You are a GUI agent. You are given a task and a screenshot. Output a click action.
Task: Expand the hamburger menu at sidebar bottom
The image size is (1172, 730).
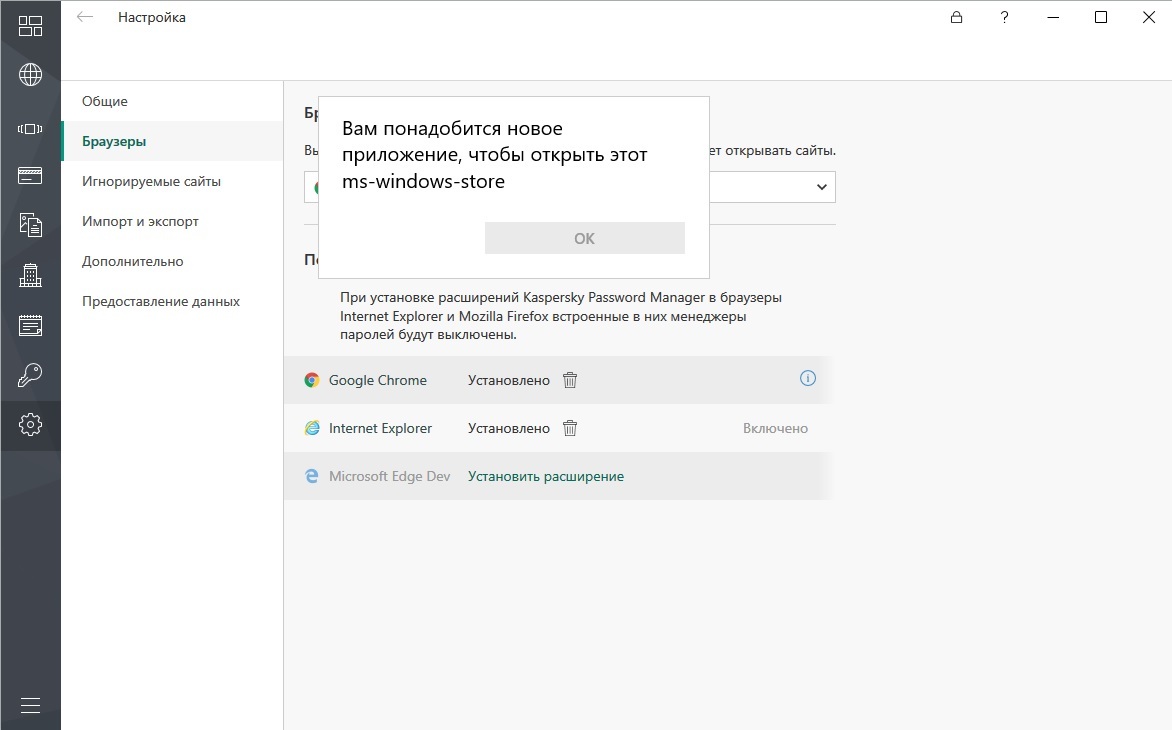pos(30,705)
